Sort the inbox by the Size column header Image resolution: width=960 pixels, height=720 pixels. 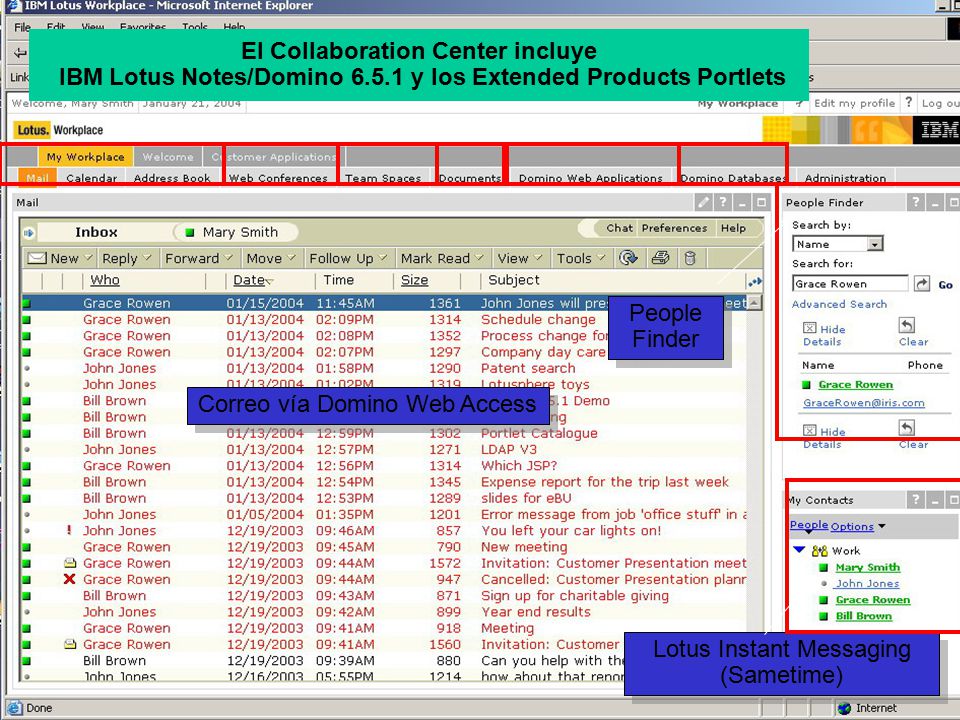click(x=414, y=280)
